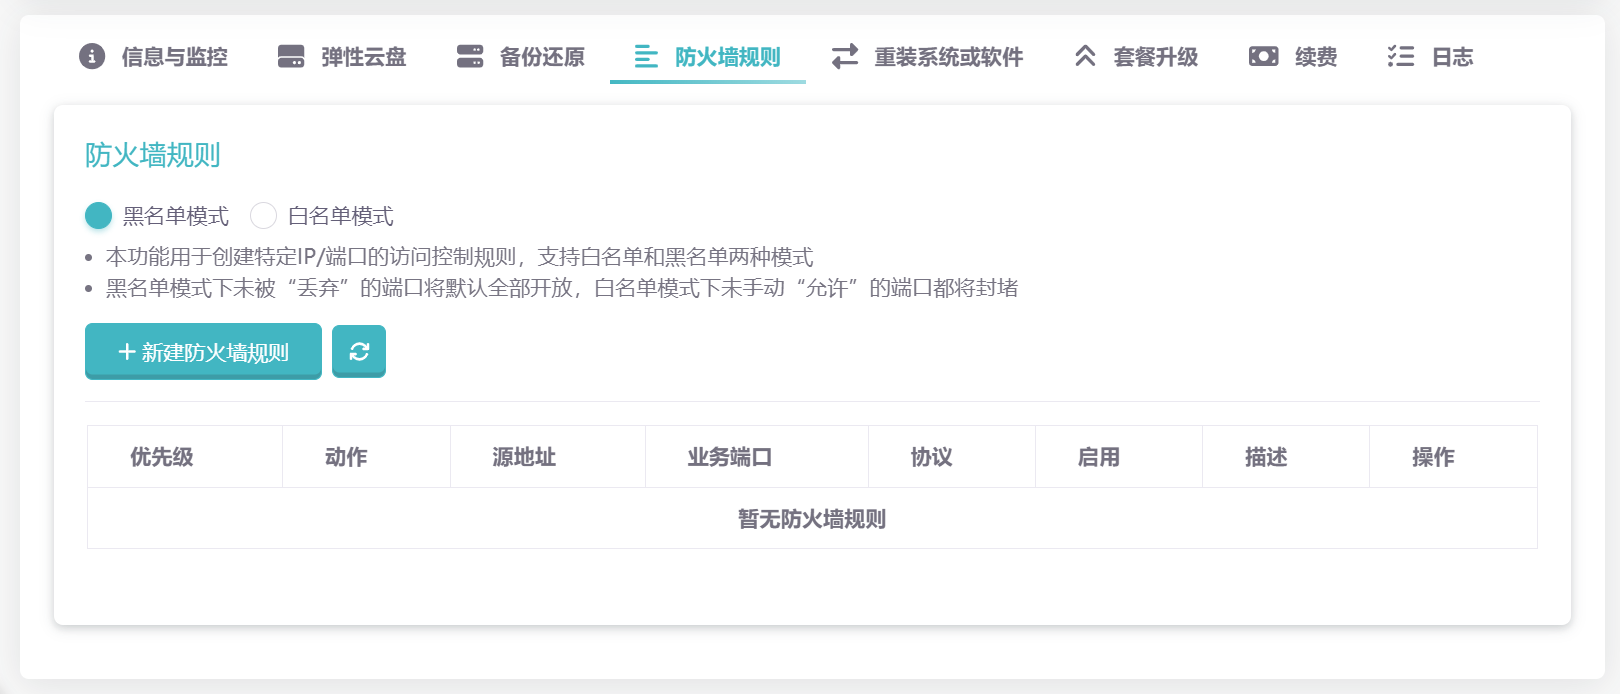Viewport: 1620px width, 694px height.
Task: Click the 业务端口 column header
Action: coord(729,457)
